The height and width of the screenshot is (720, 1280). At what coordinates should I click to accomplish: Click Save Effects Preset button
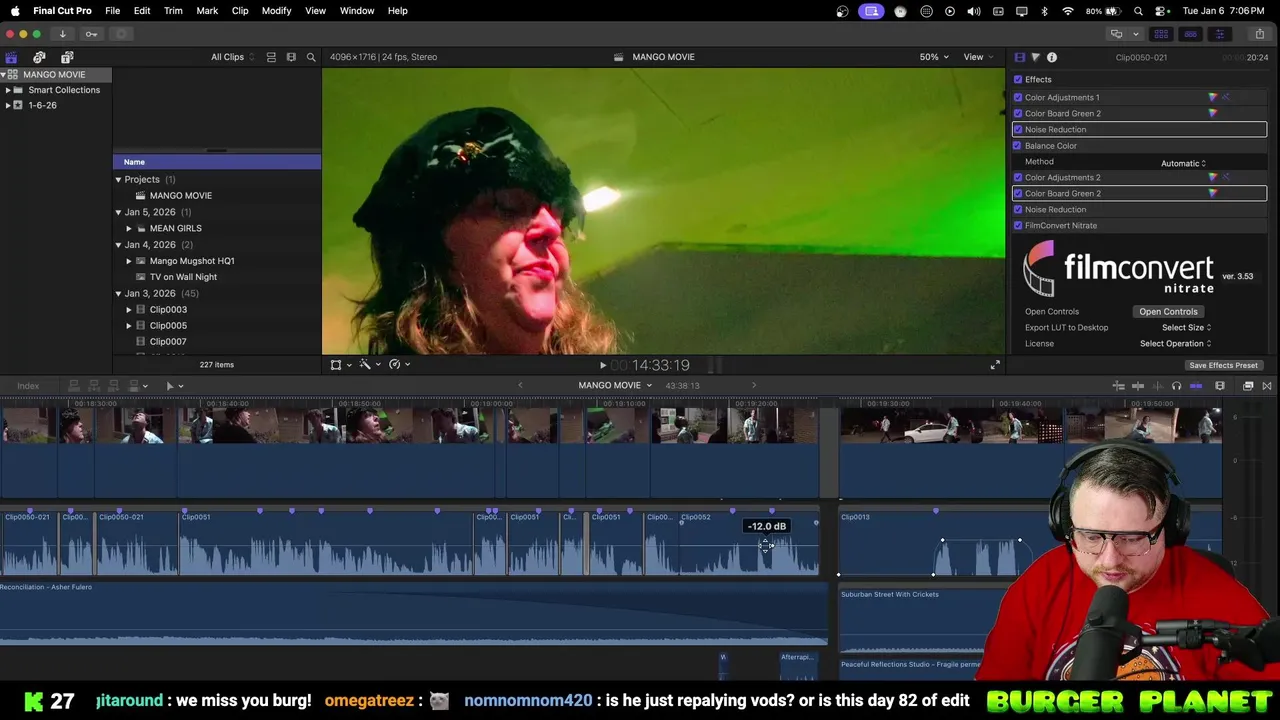(1223, 365)
